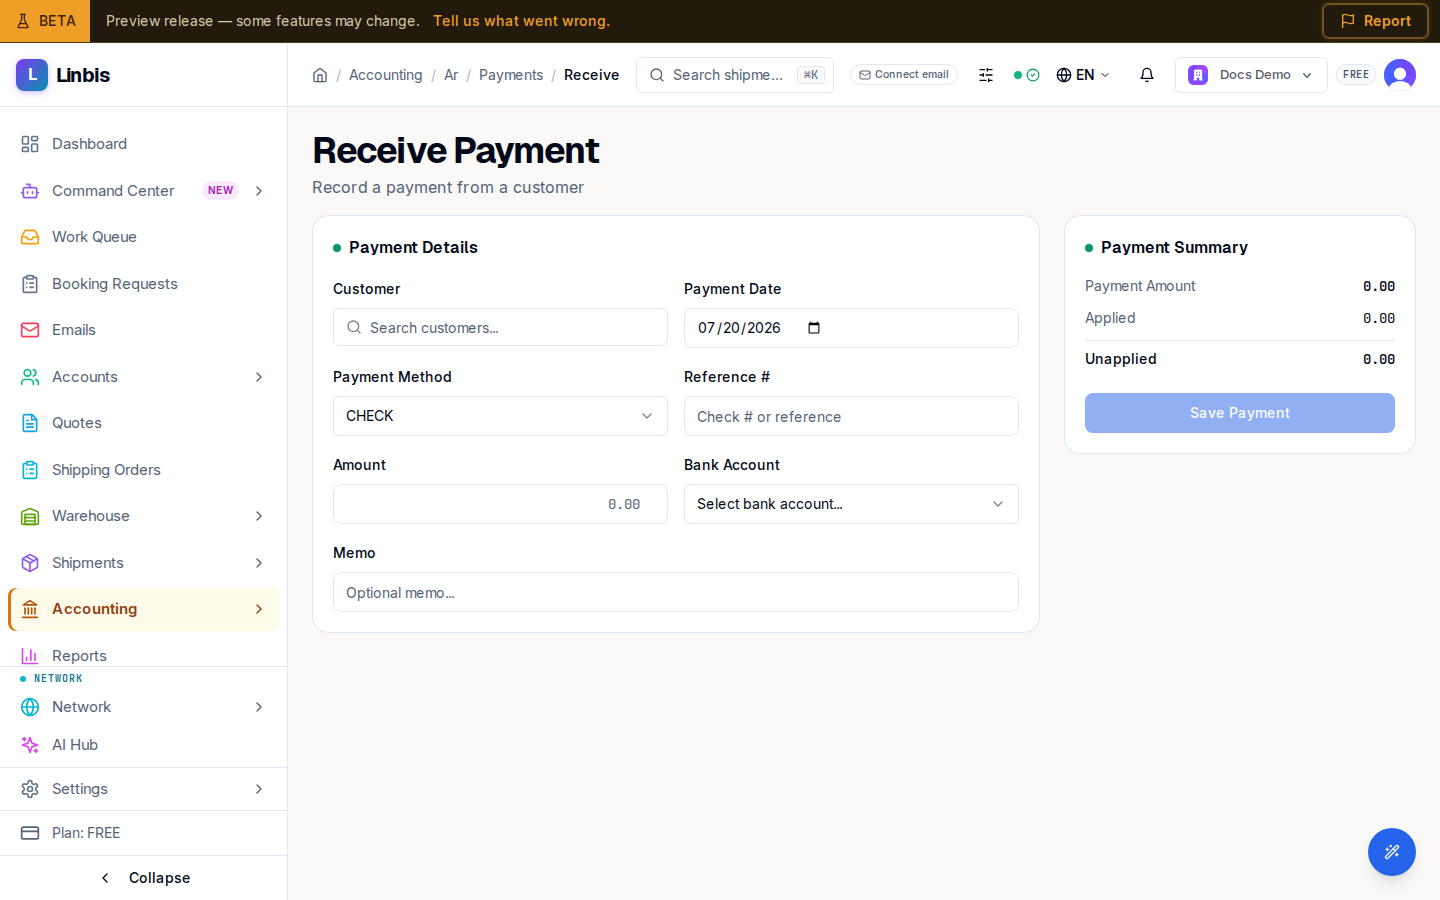Viewport: 1440px width, 900px height.
Task: Collapse the sidebar
Action: (144, 878)
